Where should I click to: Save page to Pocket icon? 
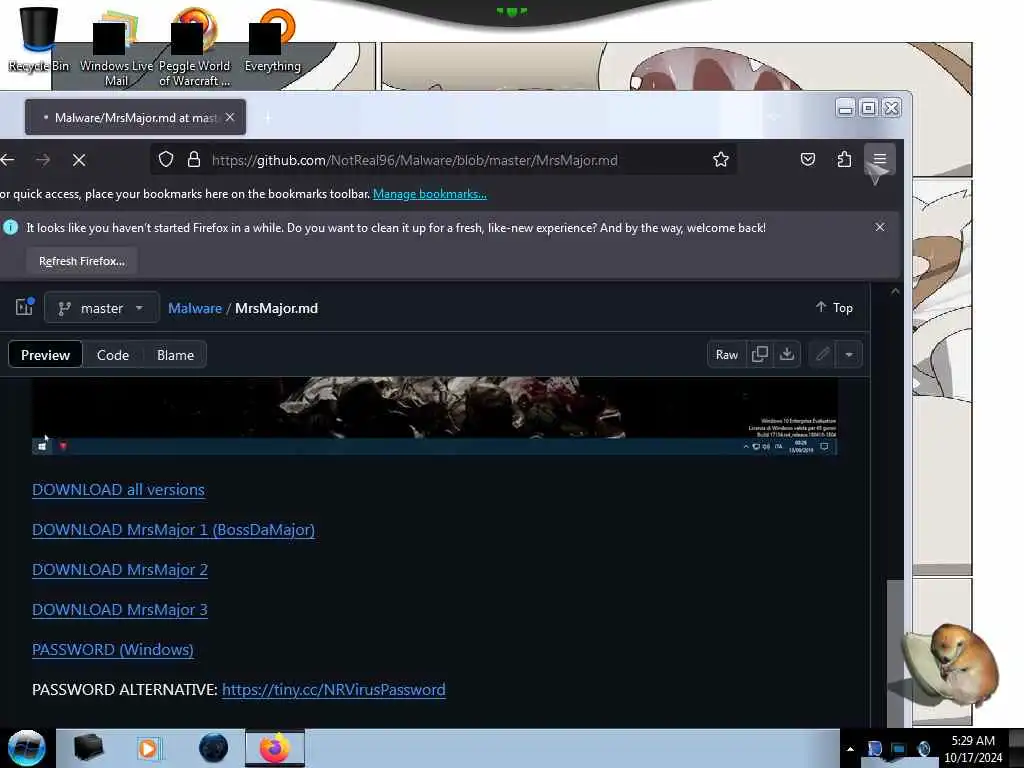tap(808, 159)
